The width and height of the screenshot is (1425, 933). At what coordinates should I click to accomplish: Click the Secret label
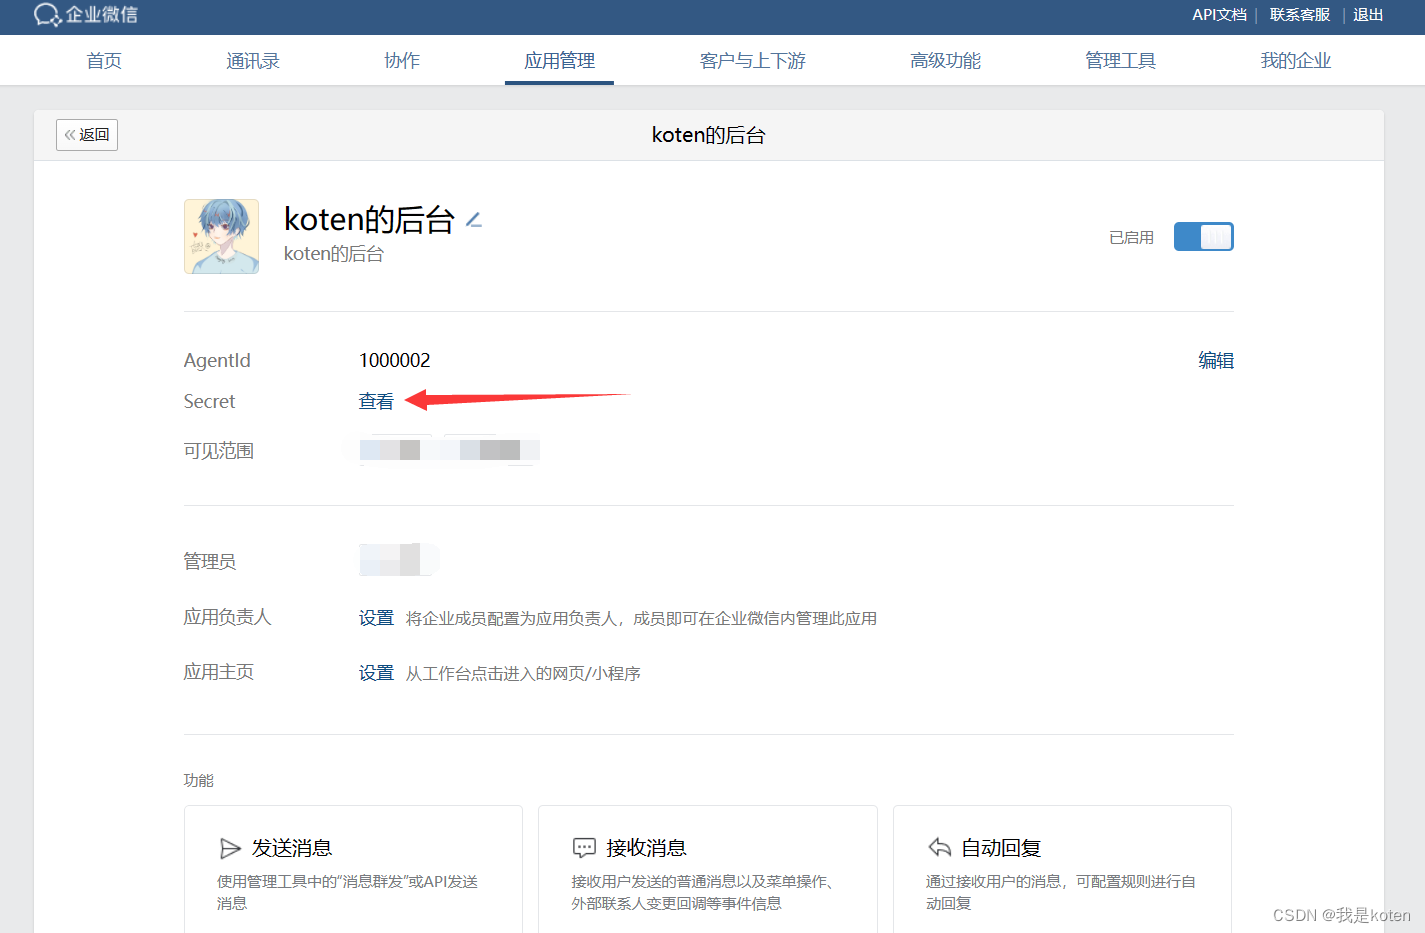point(209,402)
